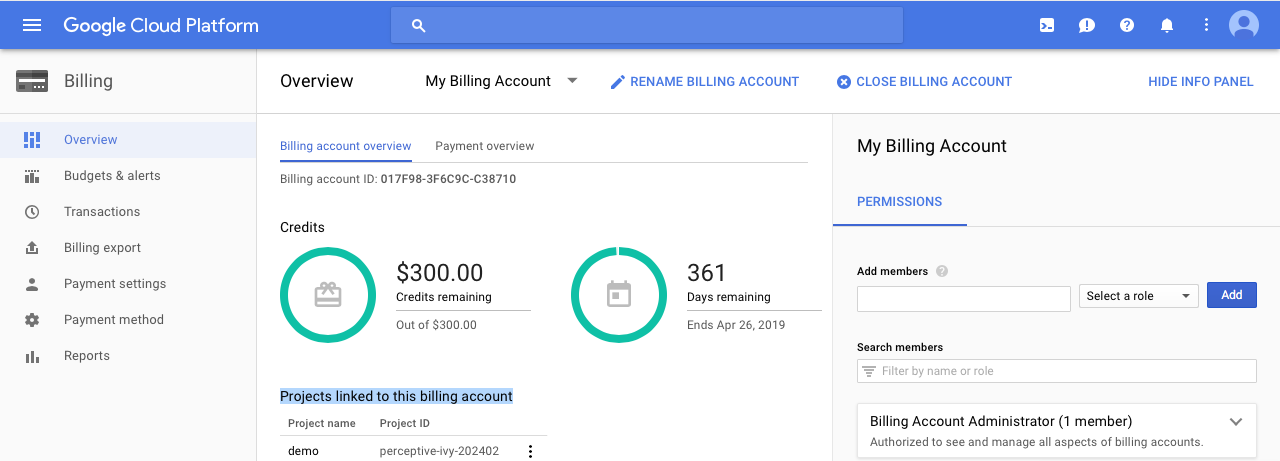The width and height of the screenshot is (1280, 461).
Task: Click the demo project name
Action: pyautogui.click(x=303, y=451)
